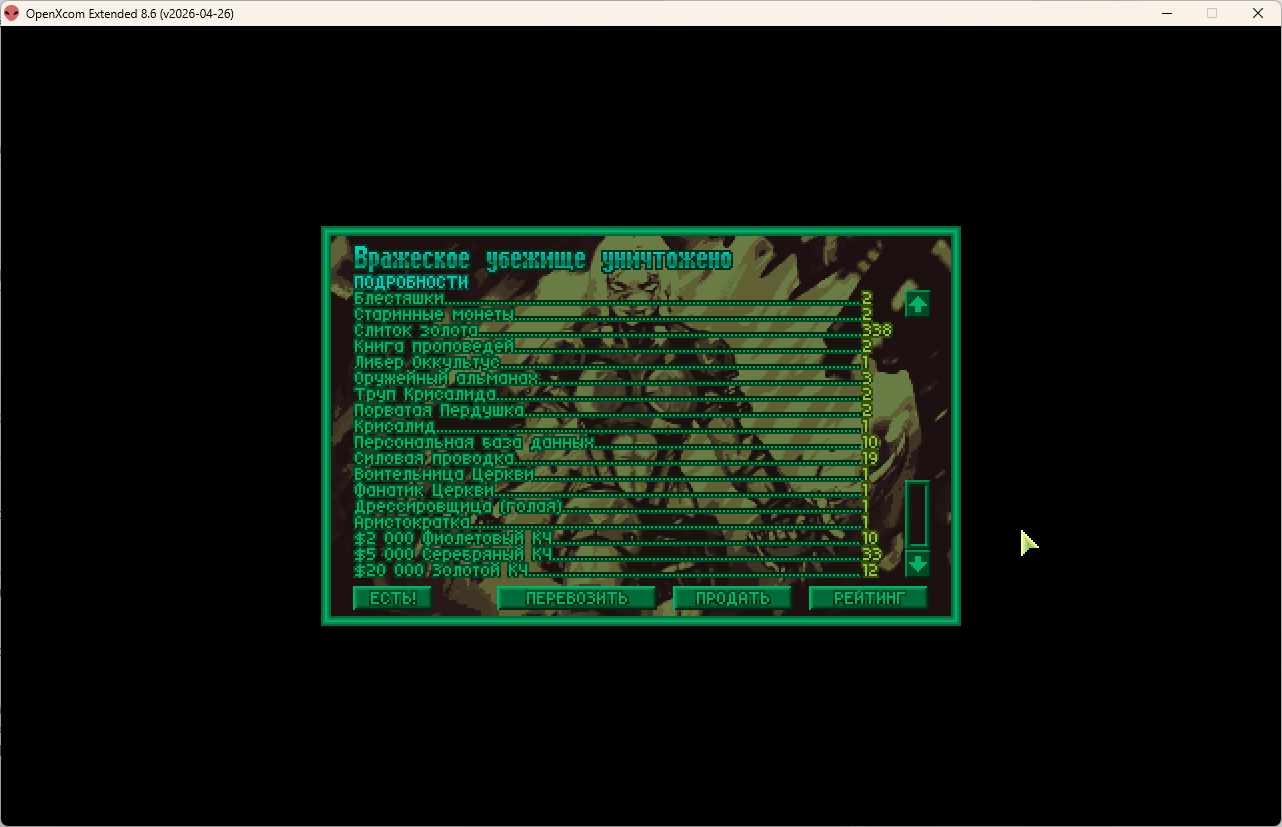Click the scroll down arrow of the loot list

click(x=917, y=564)
